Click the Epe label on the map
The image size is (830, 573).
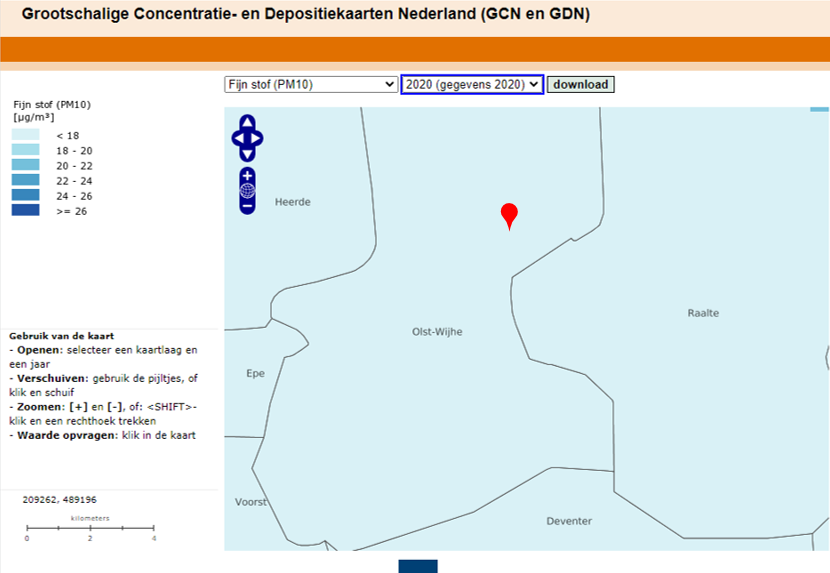pyautogui.click(x=255, y=373)
